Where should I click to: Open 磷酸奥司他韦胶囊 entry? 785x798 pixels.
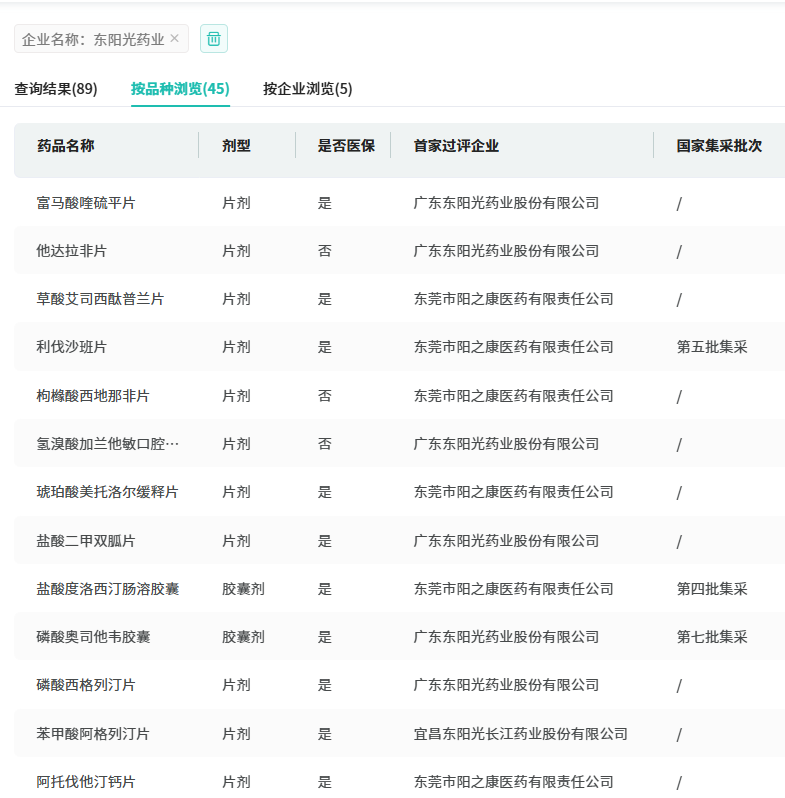pos(93,637)
